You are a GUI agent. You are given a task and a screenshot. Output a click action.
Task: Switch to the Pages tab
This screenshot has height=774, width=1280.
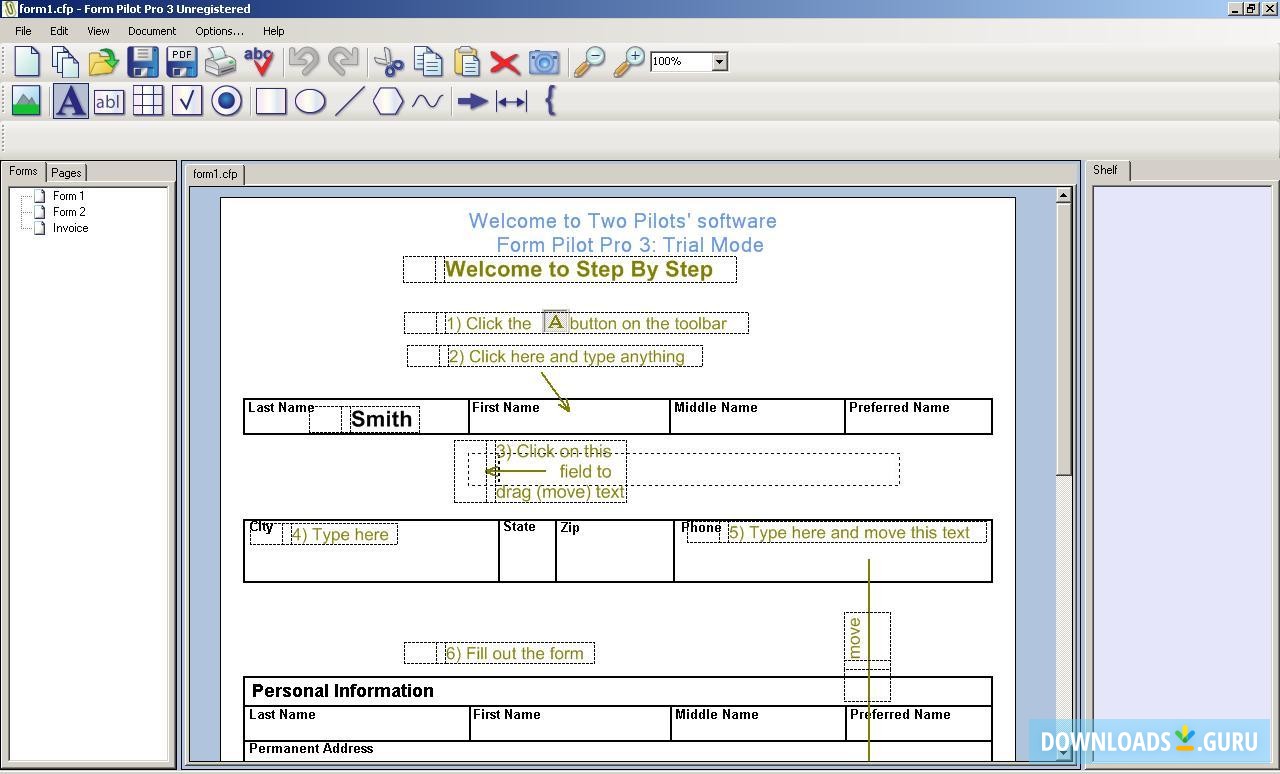click(x=66, y=173)
